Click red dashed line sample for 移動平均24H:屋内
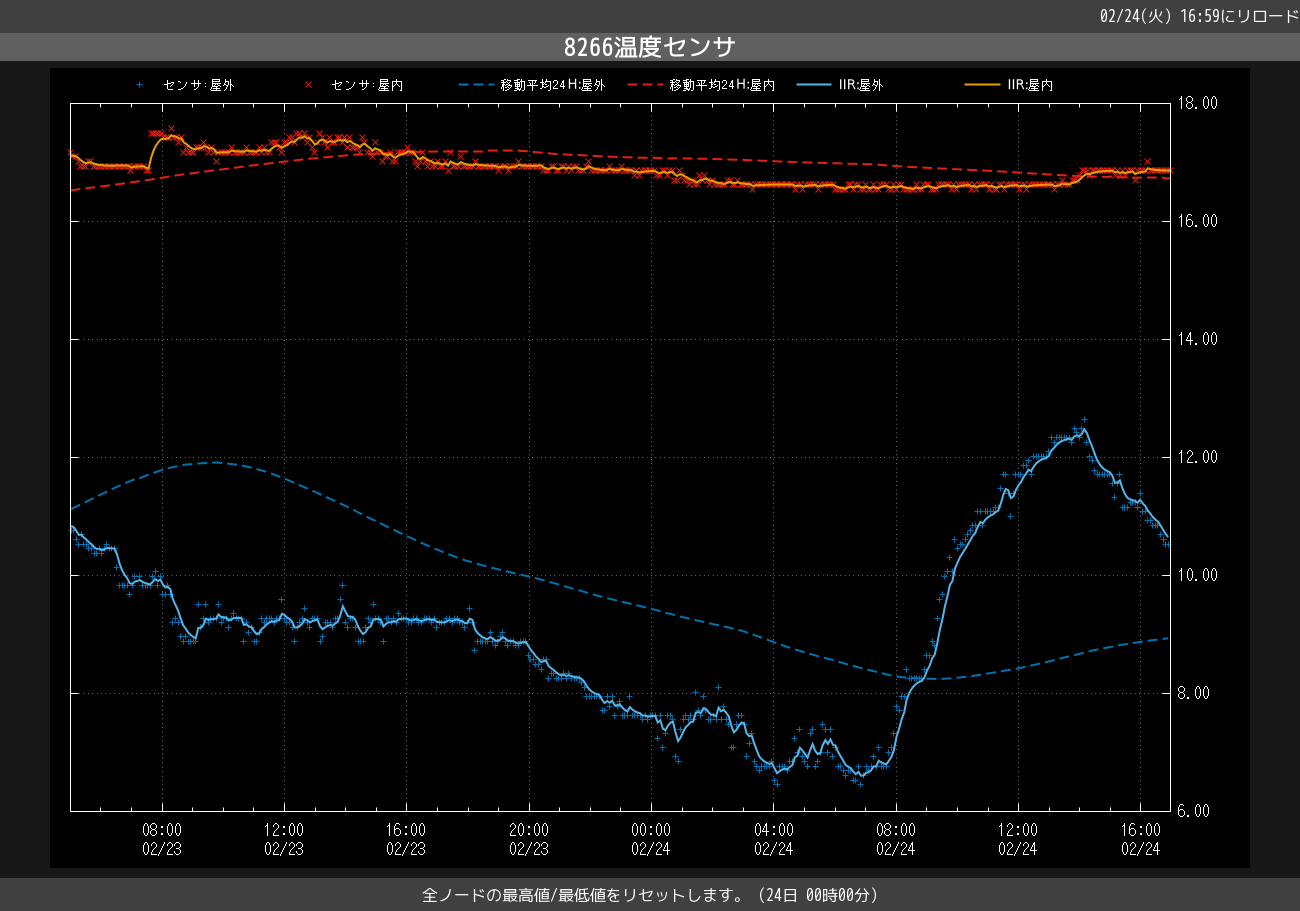Image resolution: width=1300 pixels, height=911 pixels. coord(646,85)
